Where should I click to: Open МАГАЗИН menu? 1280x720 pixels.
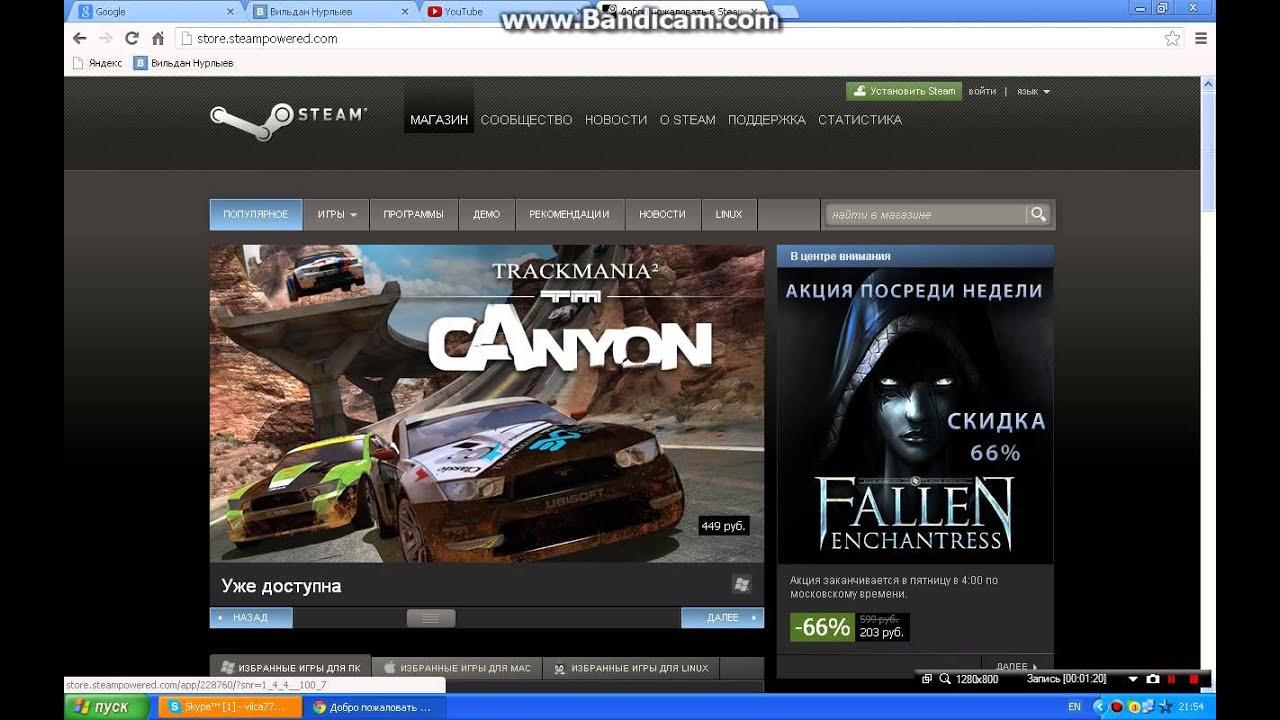tap(439, 119)
